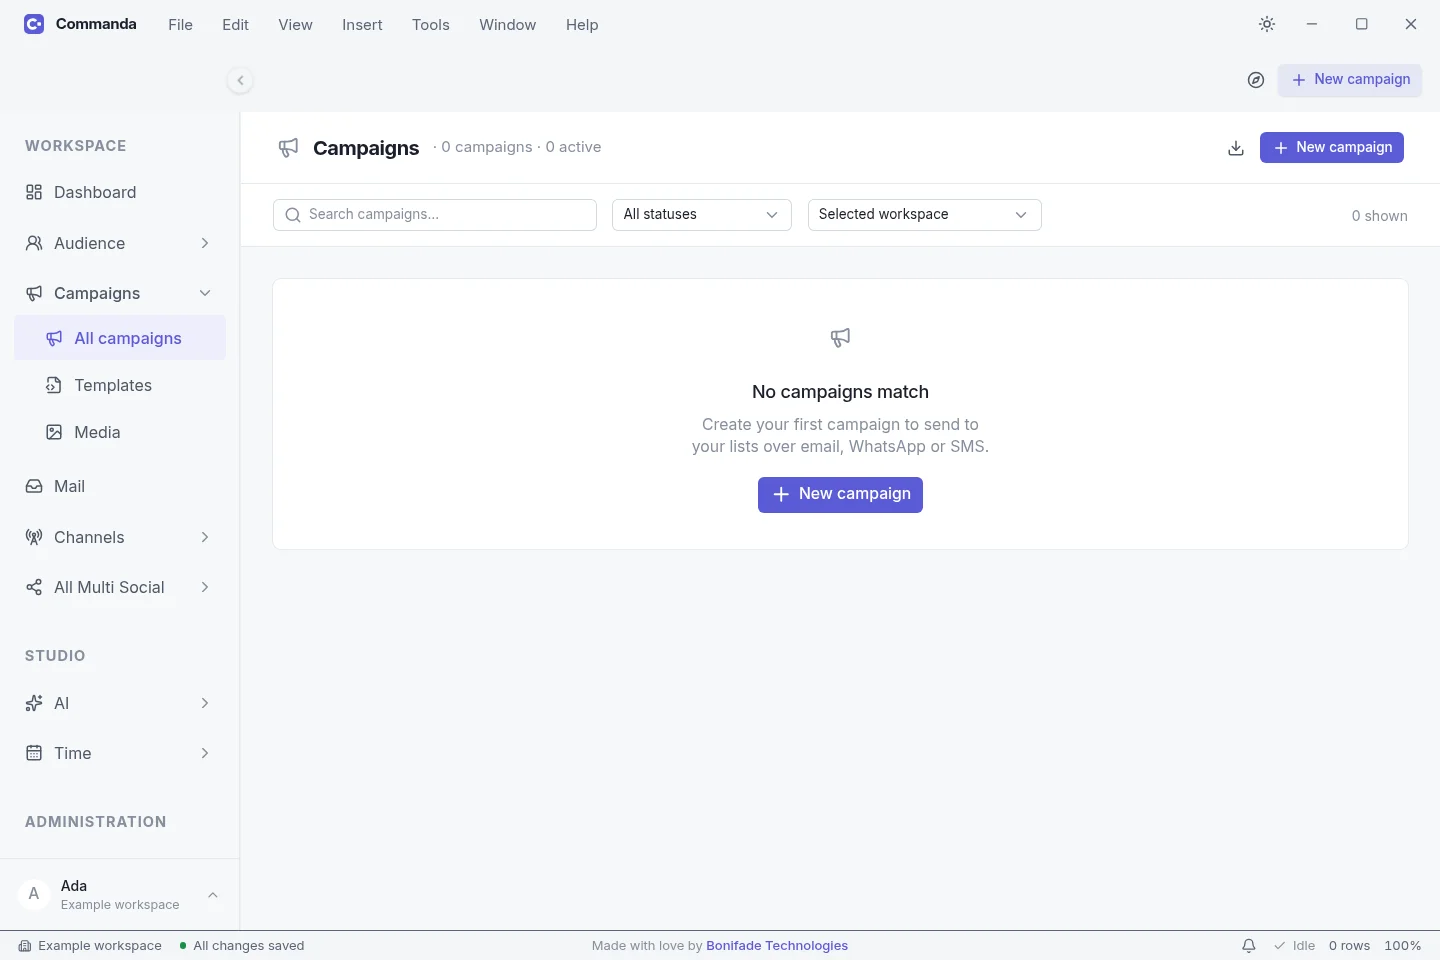Focus the Search campaigns field
The height and width of the screenshot is (960, 1440).
tap(435, 215)
